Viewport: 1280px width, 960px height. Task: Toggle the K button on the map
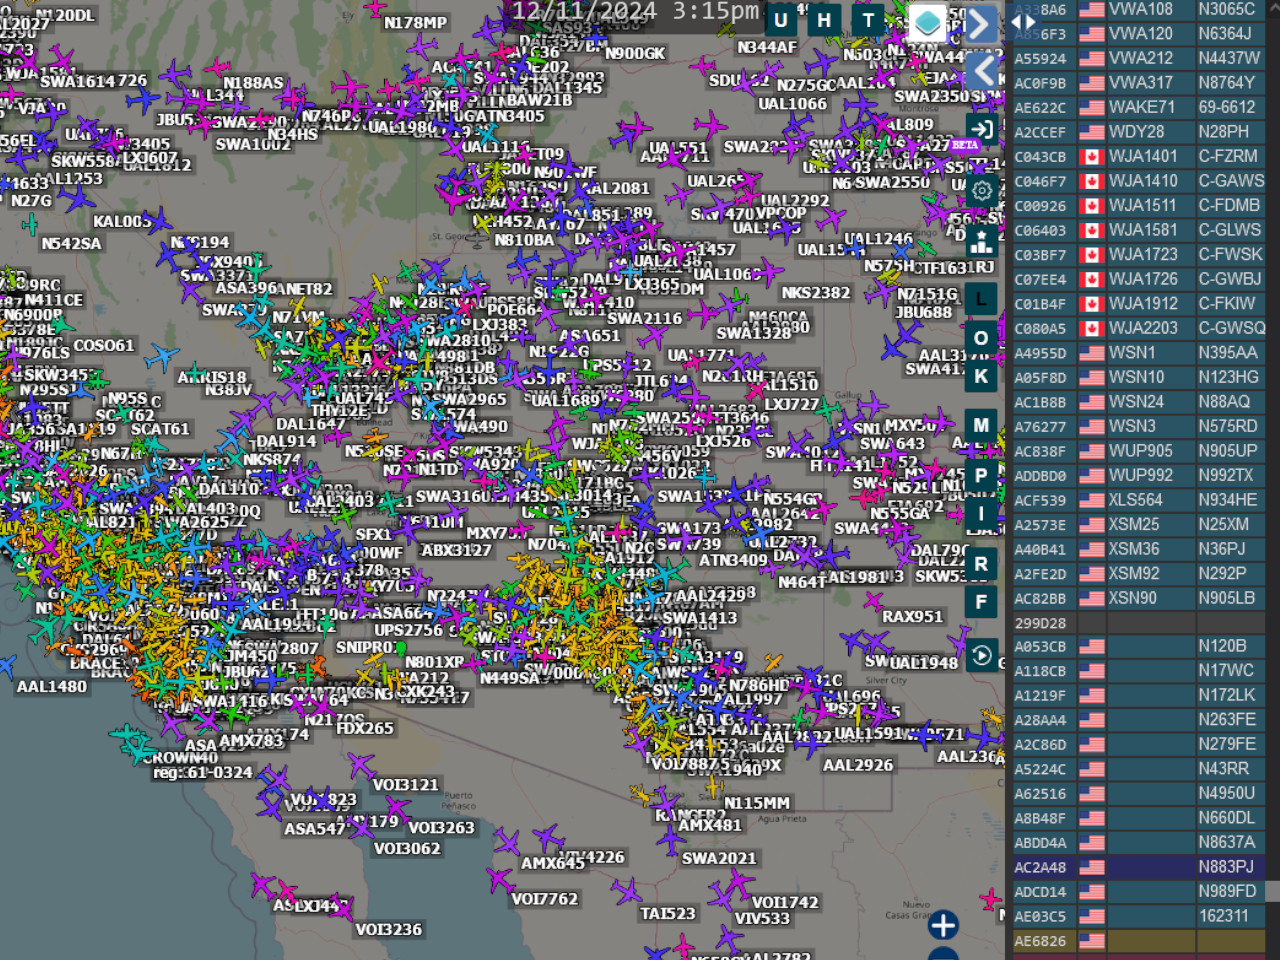981,377
